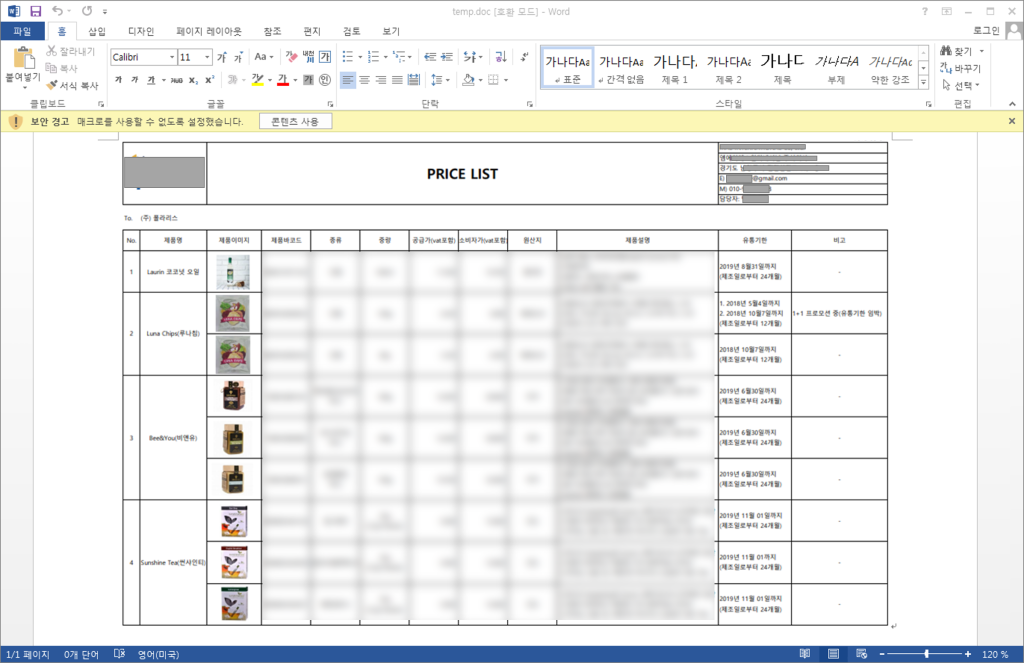Open the Calibri font name dropdown

click(x=172, y=57)
